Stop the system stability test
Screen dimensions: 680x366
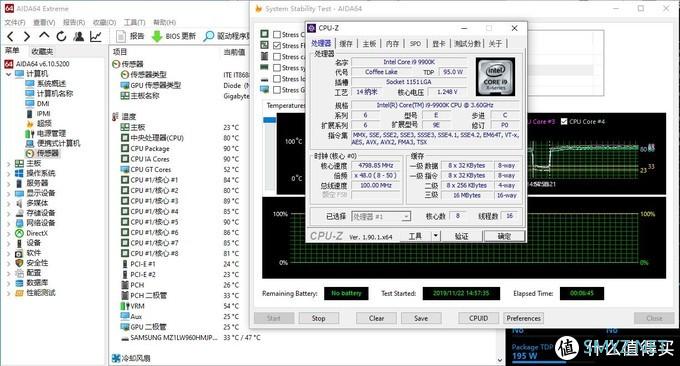pyautogui.click(x=318, y=318)
